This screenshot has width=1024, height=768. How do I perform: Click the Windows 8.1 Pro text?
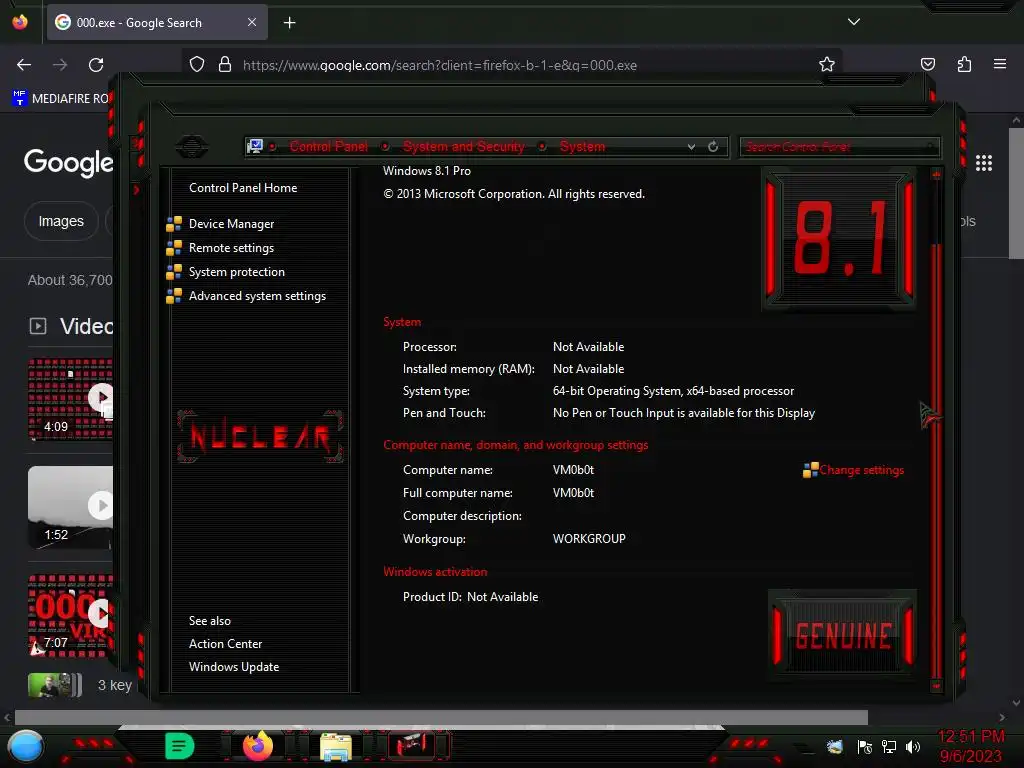(426, 171)
